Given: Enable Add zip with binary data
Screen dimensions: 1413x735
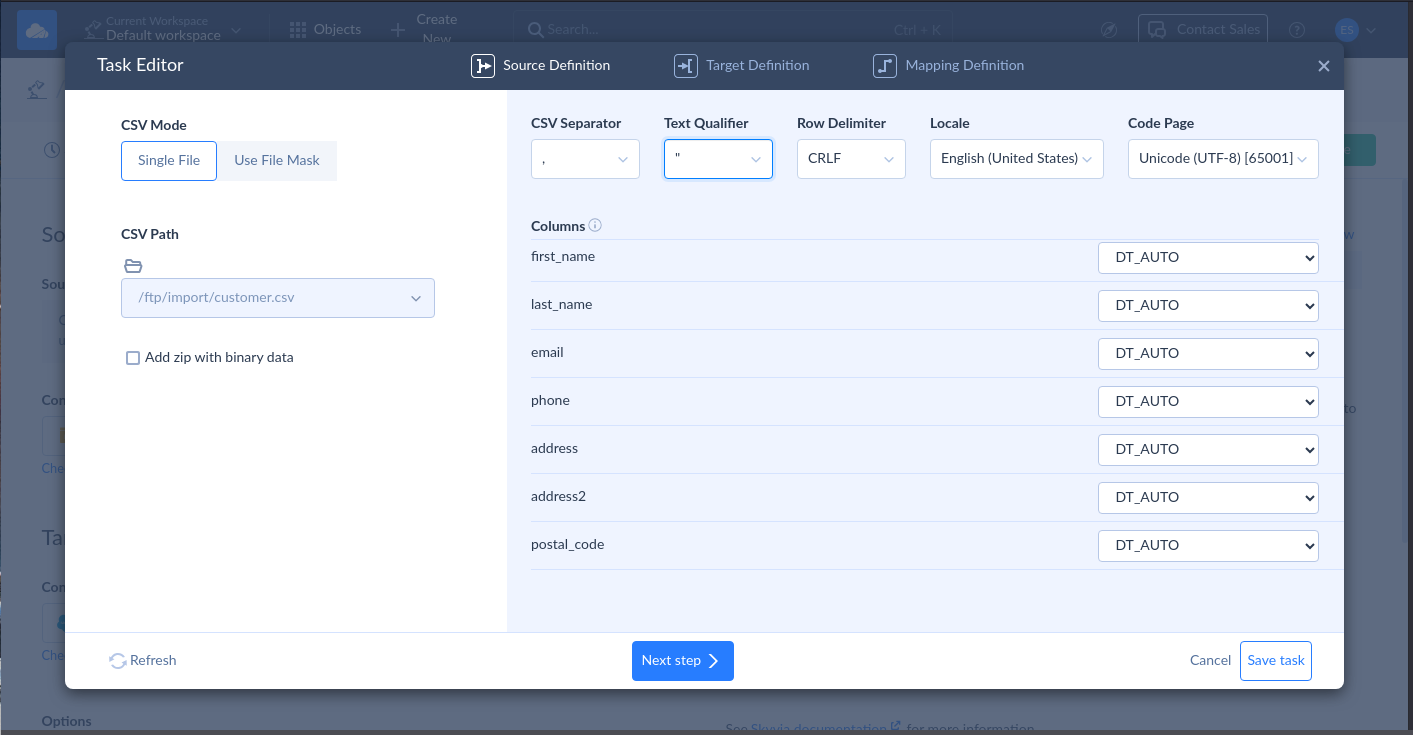Looking at the screenshot, I should coord(133,357).
